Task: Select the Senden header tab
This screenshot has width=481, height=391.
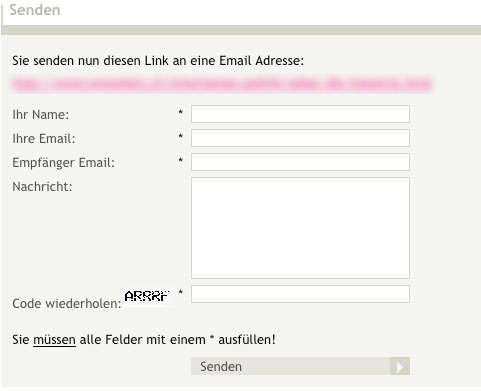Action: [x=35, y=10]
